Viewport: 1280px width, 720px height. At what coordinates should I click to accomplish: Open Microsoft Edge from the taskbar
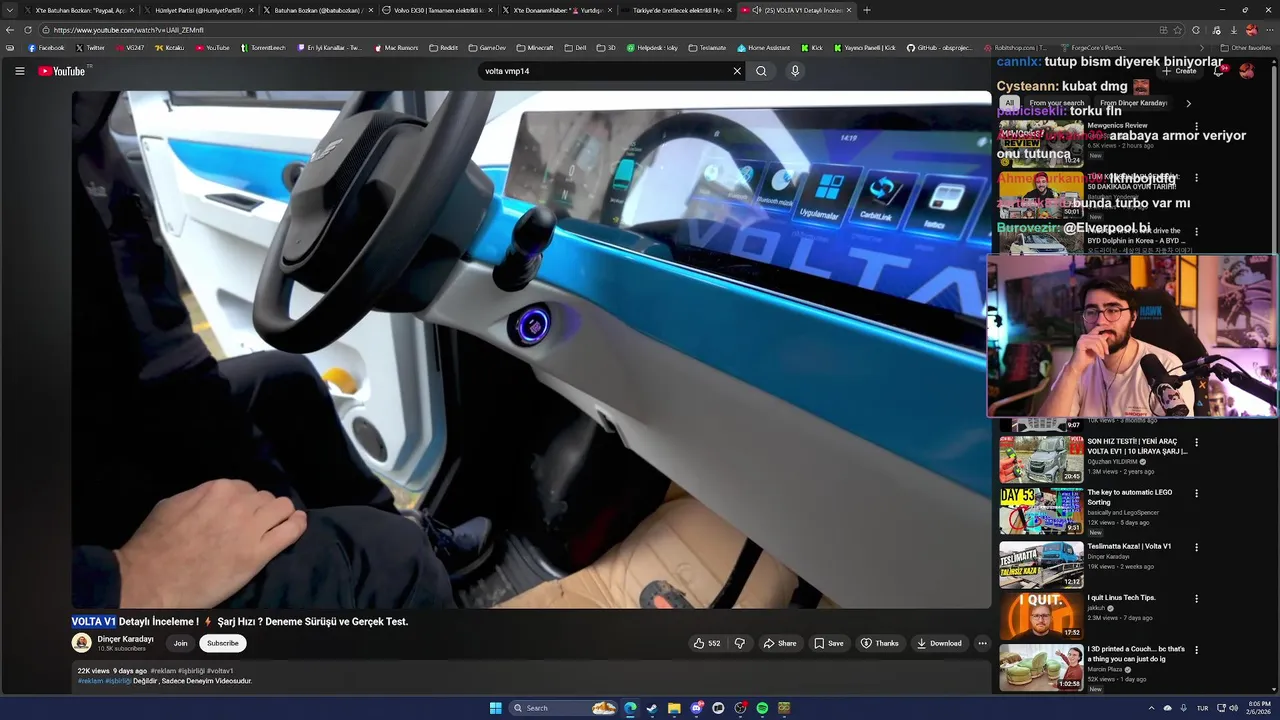pyautogui.click(x=630, y=708)
